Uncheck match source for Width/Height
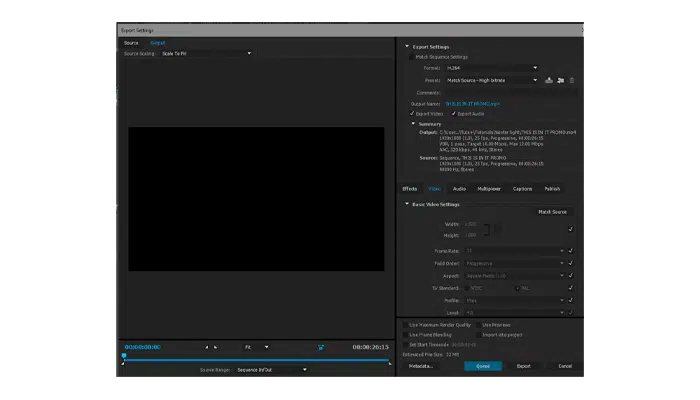 click(571, 229)
